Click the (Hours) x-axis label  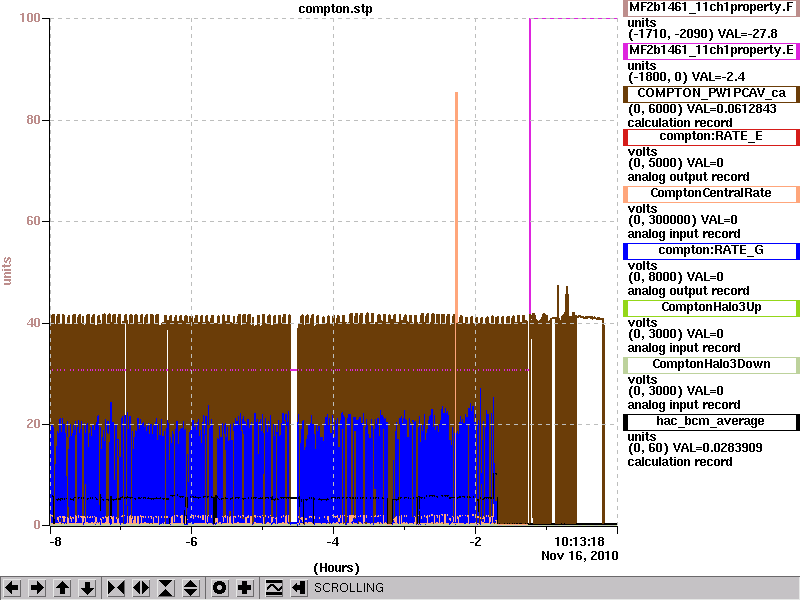pyautogui.click(x=336, y=568)
